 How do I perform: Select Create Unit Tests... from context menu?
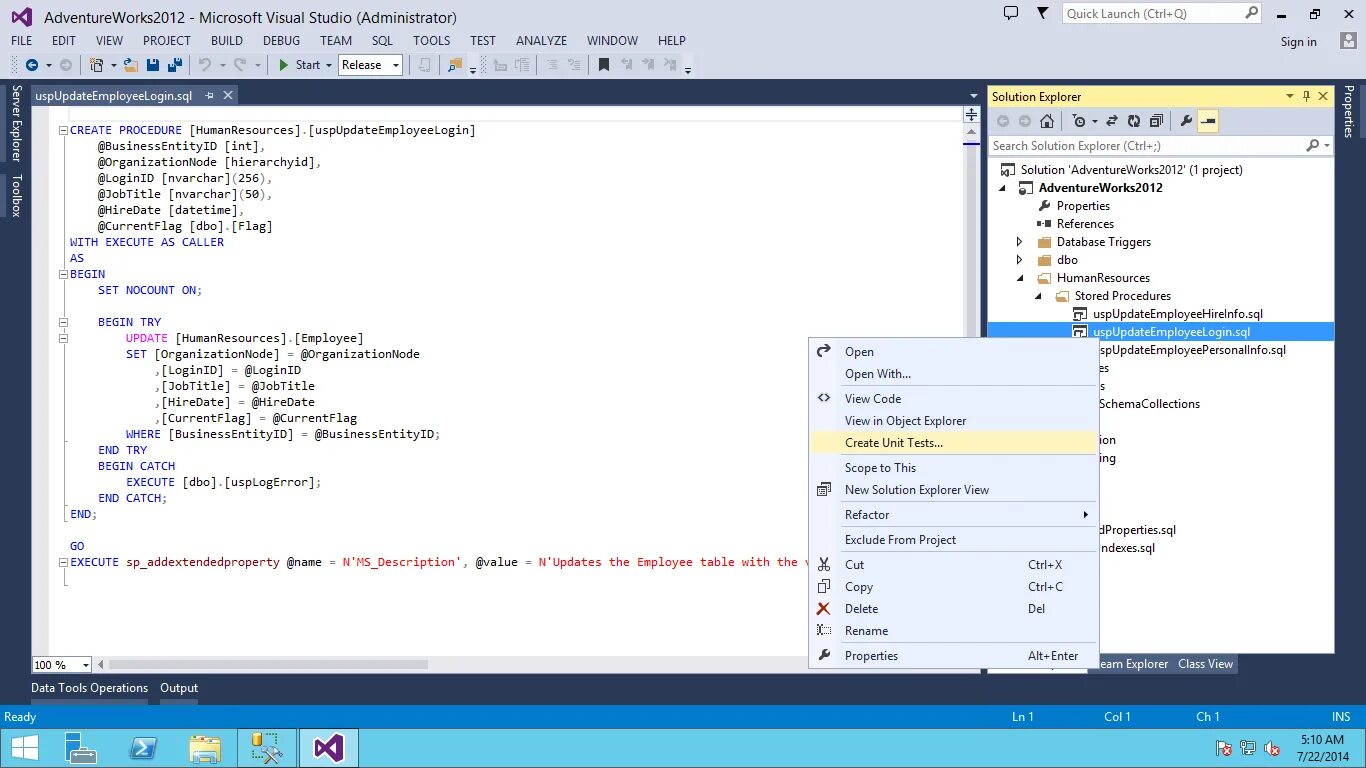point(954,443)
